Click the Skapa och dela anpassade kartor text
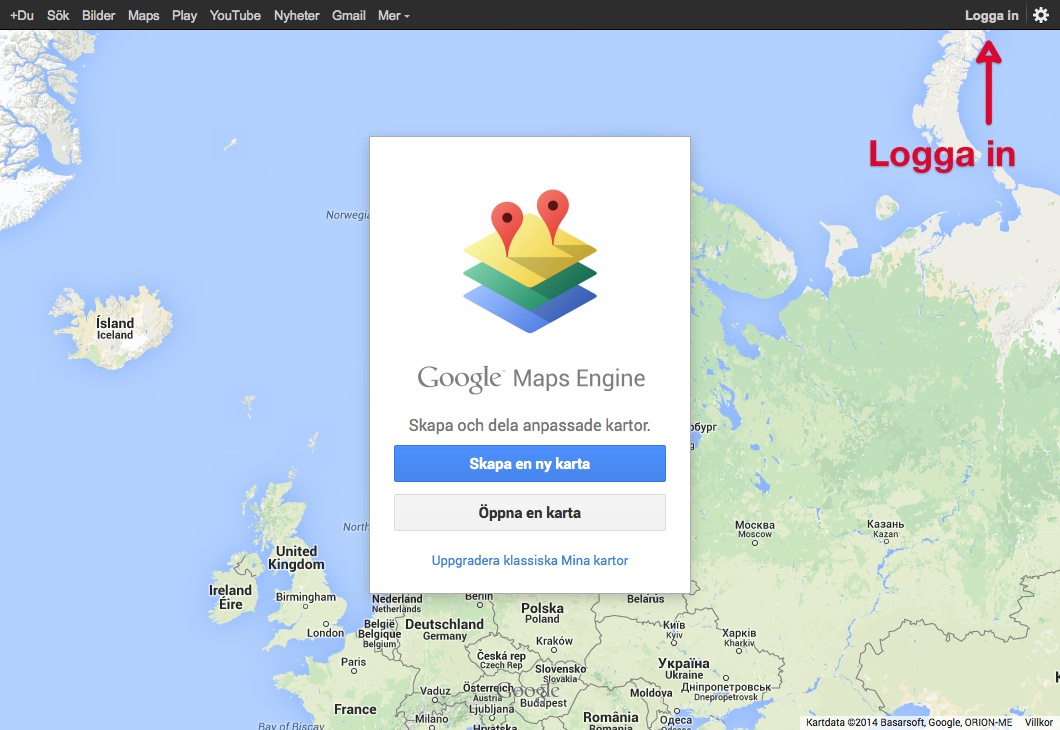Image resolution: width=1060 pixels, height=730 pixels. tap(529, 425)
